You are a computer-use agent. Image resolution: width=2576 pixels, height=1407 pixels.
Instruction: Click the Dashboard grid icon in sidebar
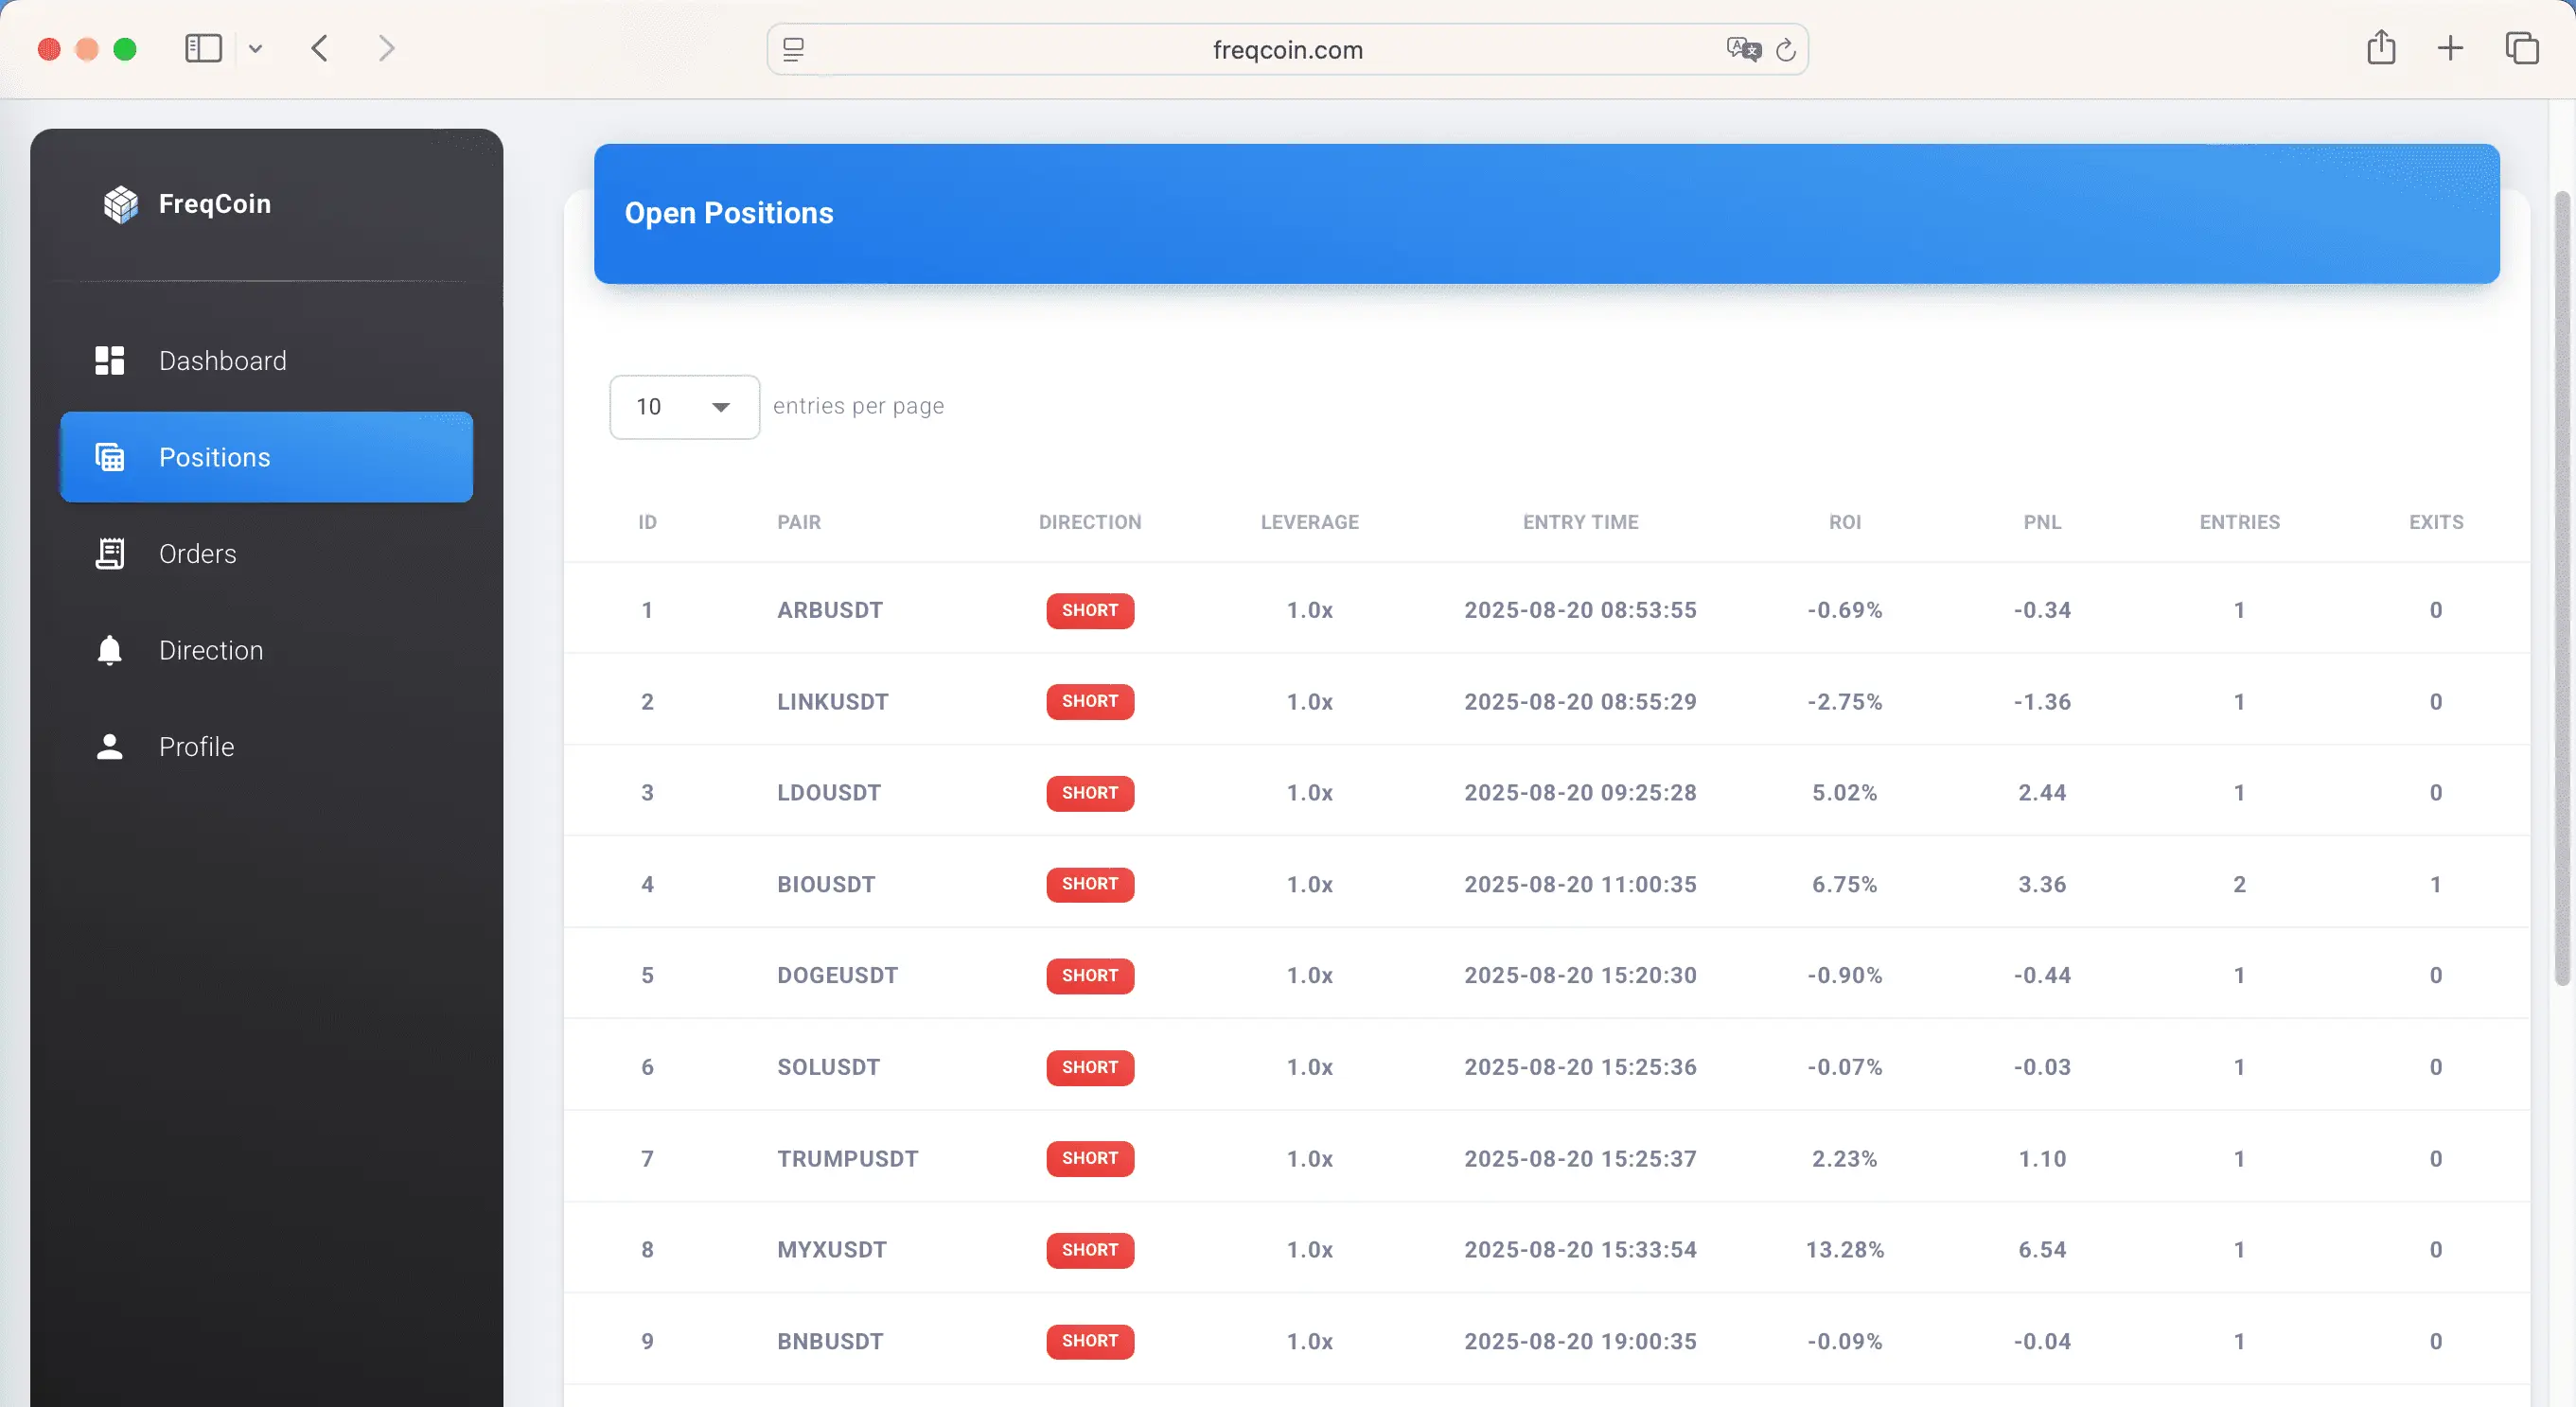pos(110,361)
